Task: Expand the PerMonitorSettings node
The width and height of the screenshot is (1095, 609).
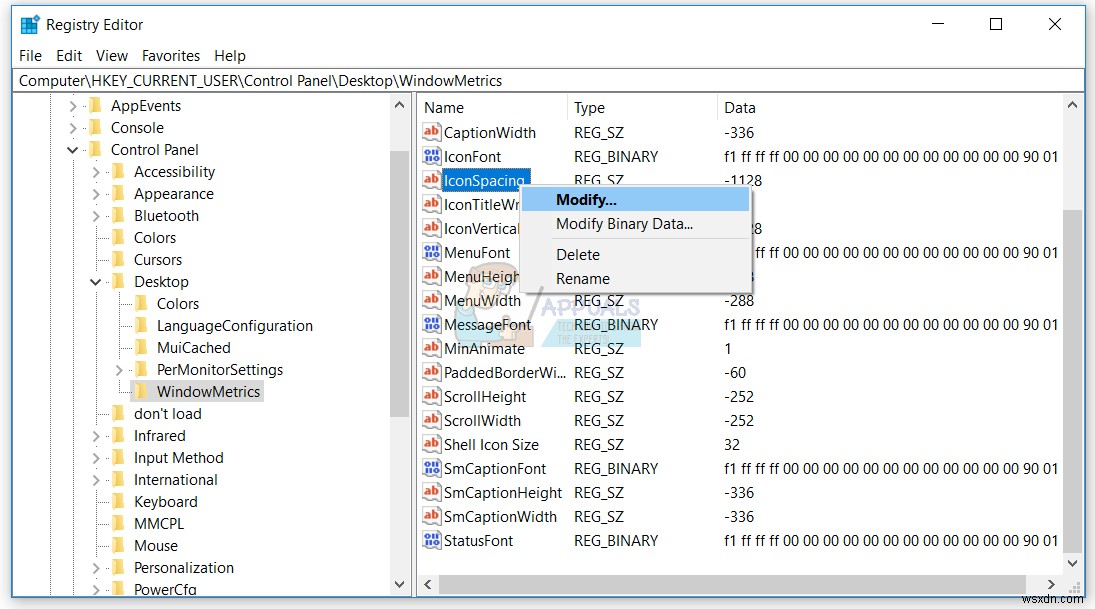Action: 118,369
